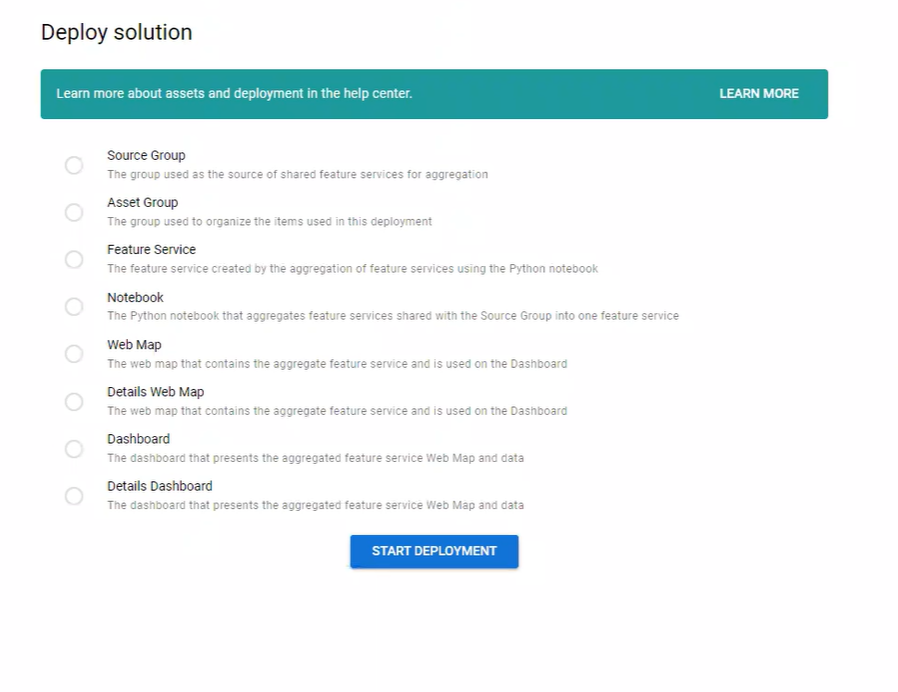Click the Python notebook description under Notebook

click(392, 316)
